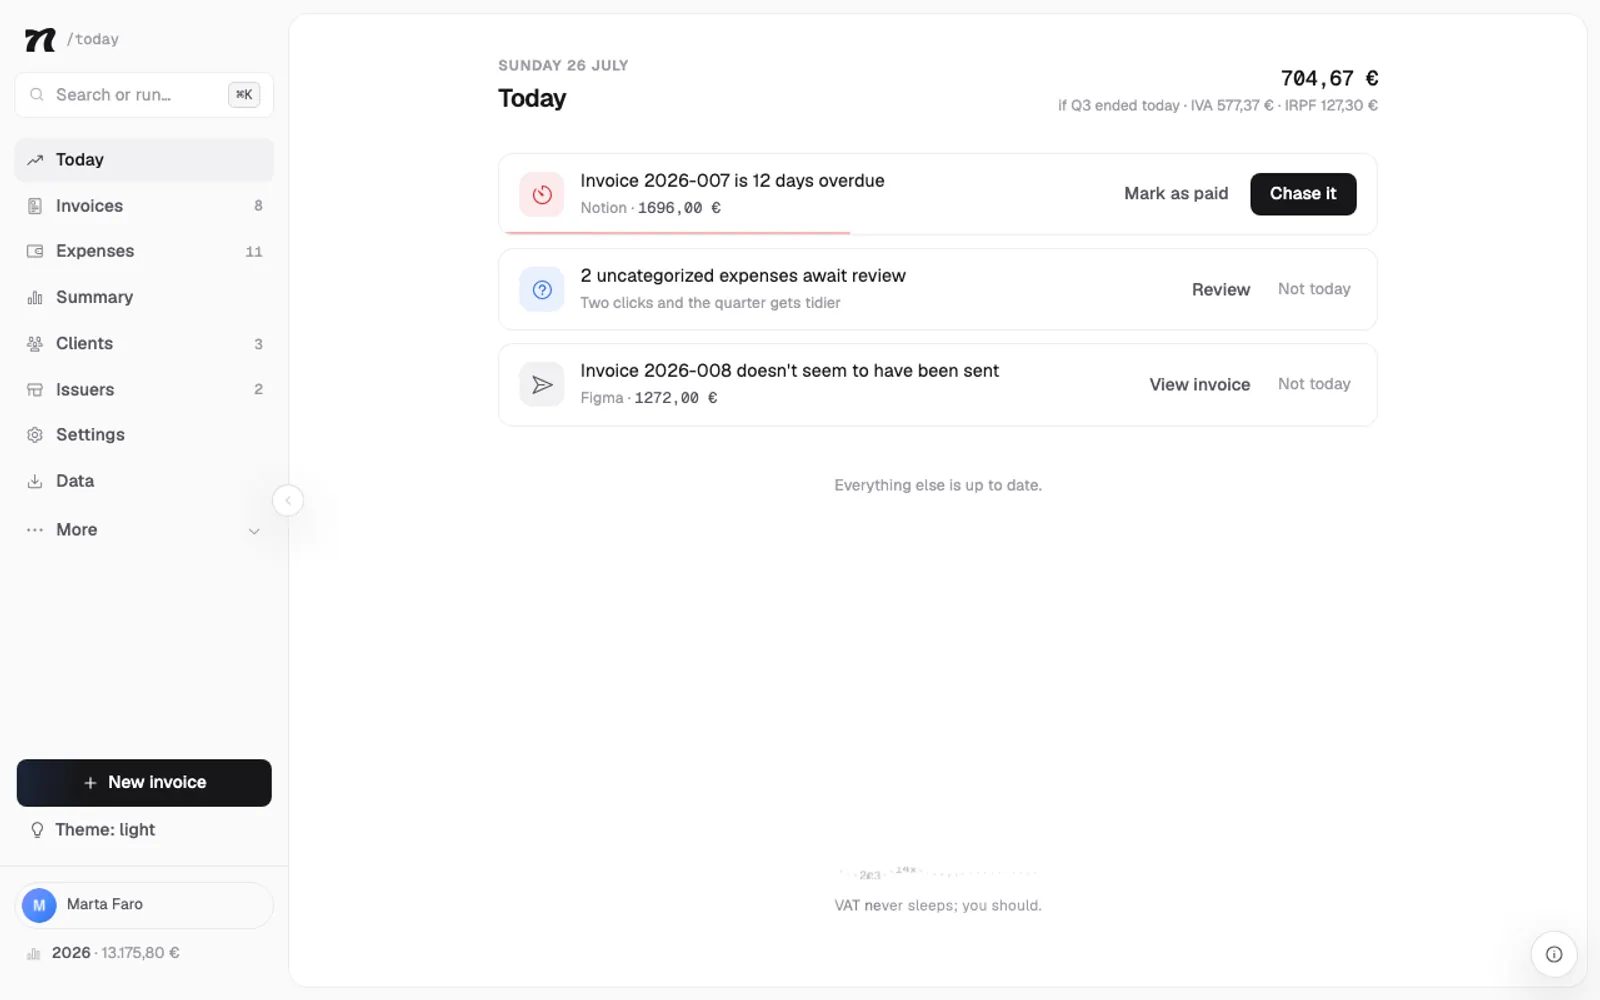Click the Data download icon
This screenshot has height=1000, width=1600.
tap(35, 481)
